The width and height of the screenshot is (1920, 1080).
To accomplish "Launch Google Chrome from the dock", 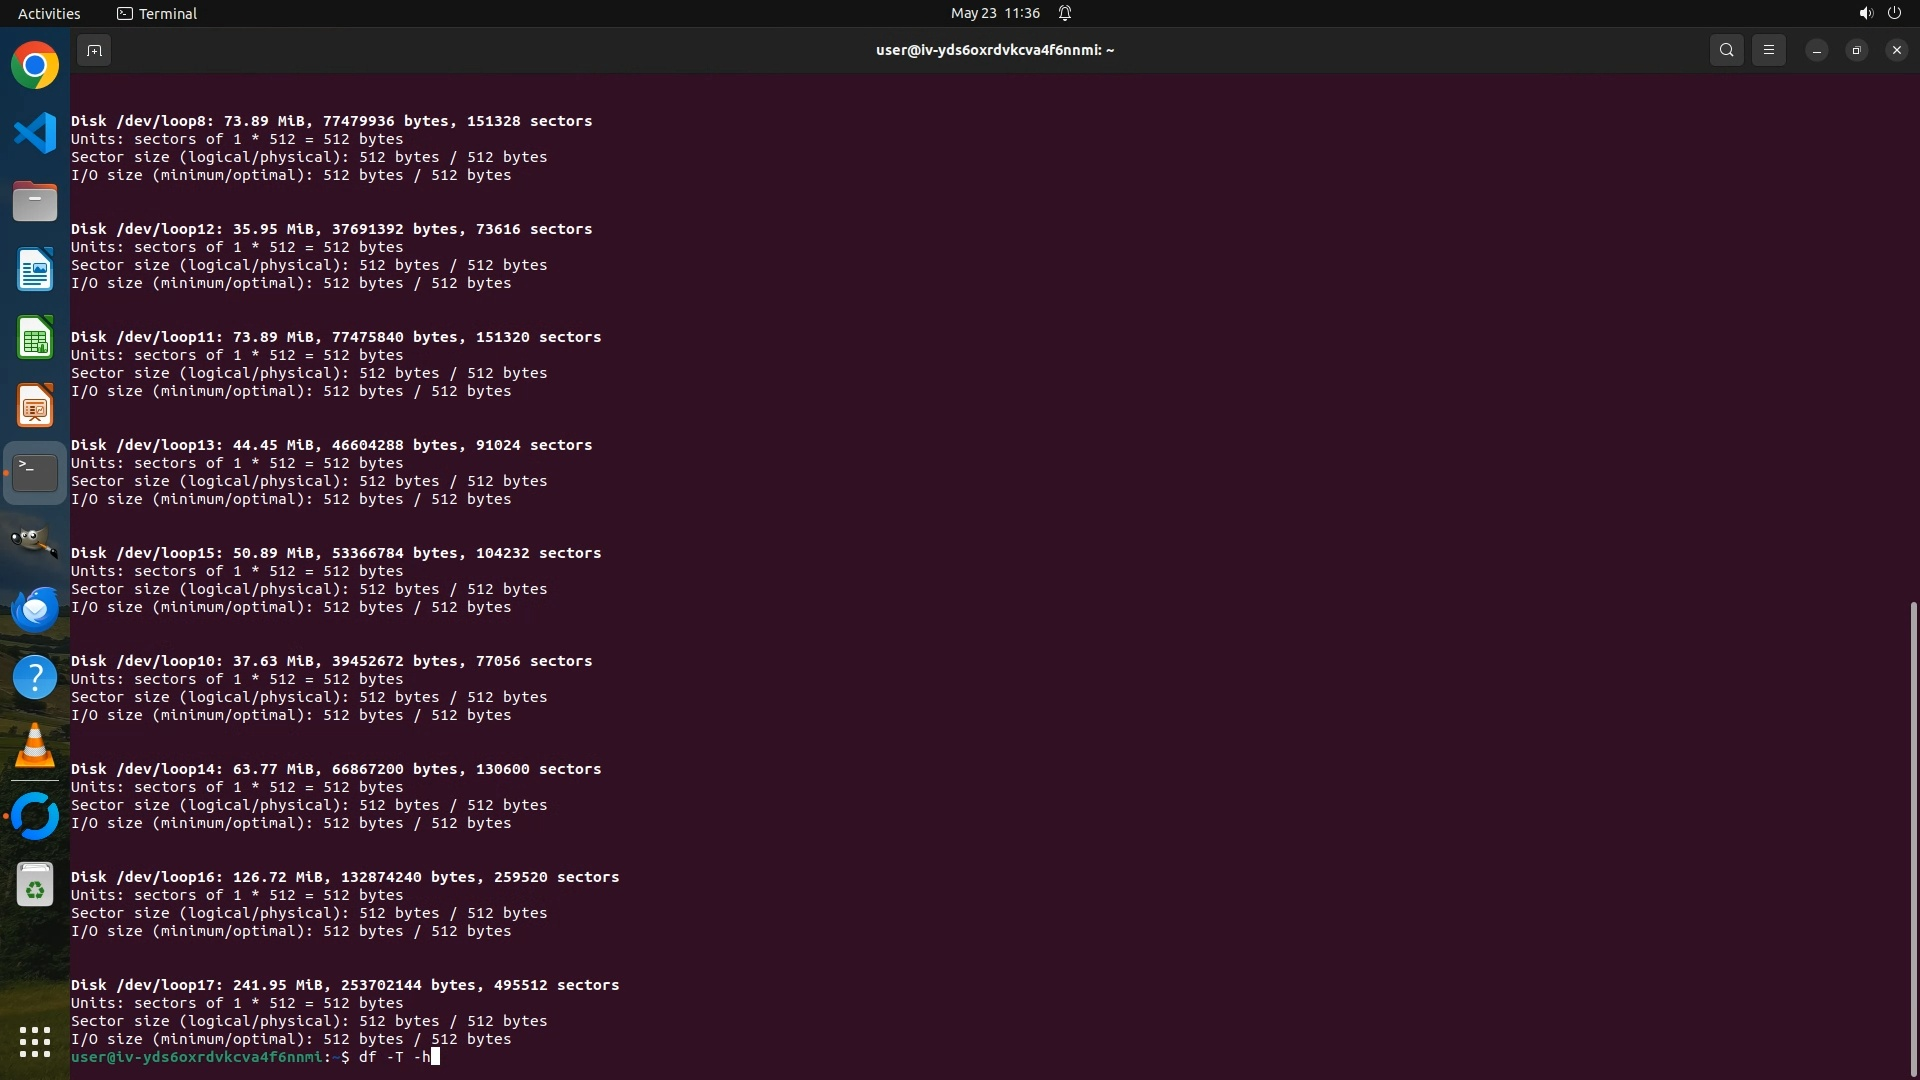I will click(35, 66).
